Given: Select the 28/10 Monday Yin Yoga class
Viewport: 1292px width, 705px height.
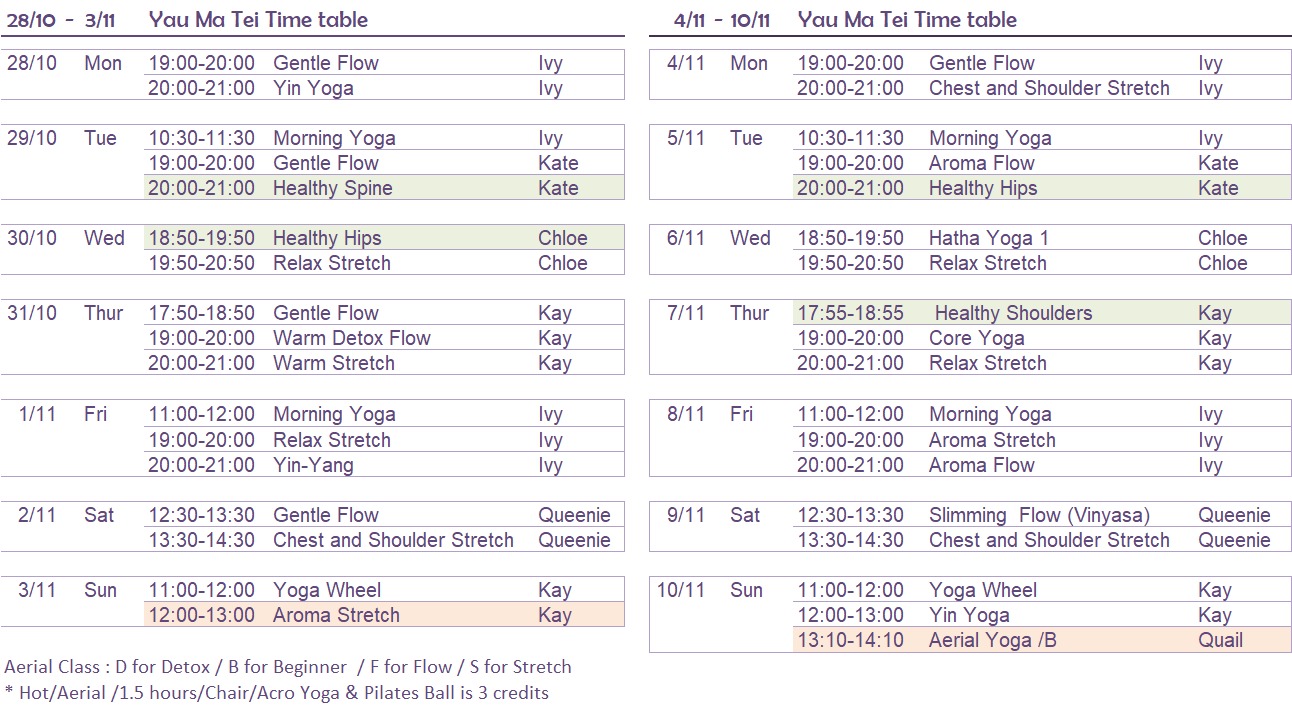Looking at the screenshot, I should point(385,88).
